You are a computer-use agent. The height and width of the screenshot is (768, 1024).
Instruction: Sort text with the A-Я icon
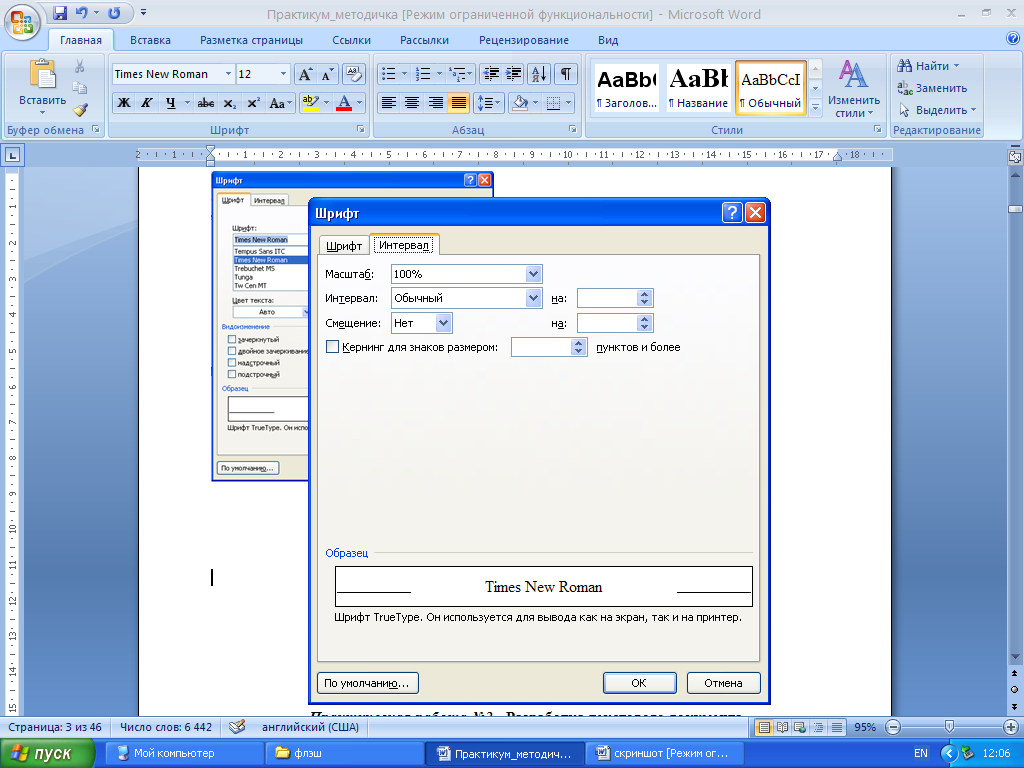(x=539, y=74)
